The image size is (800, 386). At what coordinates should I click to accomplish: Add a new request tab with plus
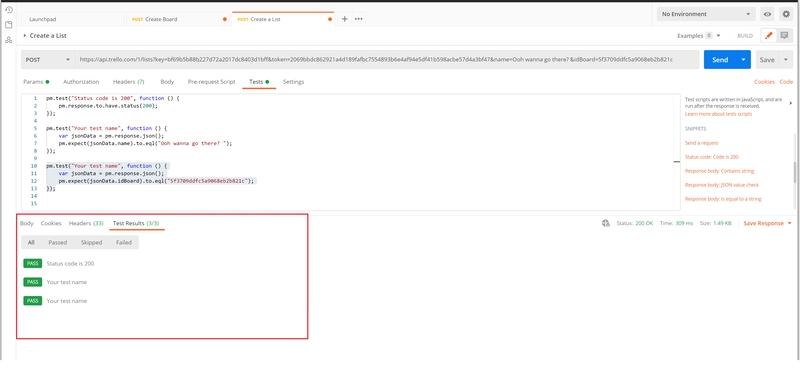[344, 19]
